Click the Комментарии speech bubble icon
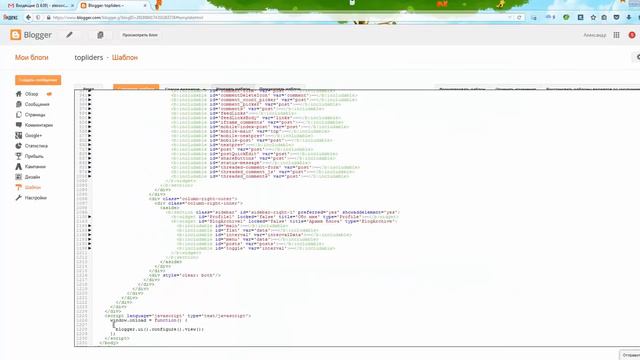 click(18, 125)
